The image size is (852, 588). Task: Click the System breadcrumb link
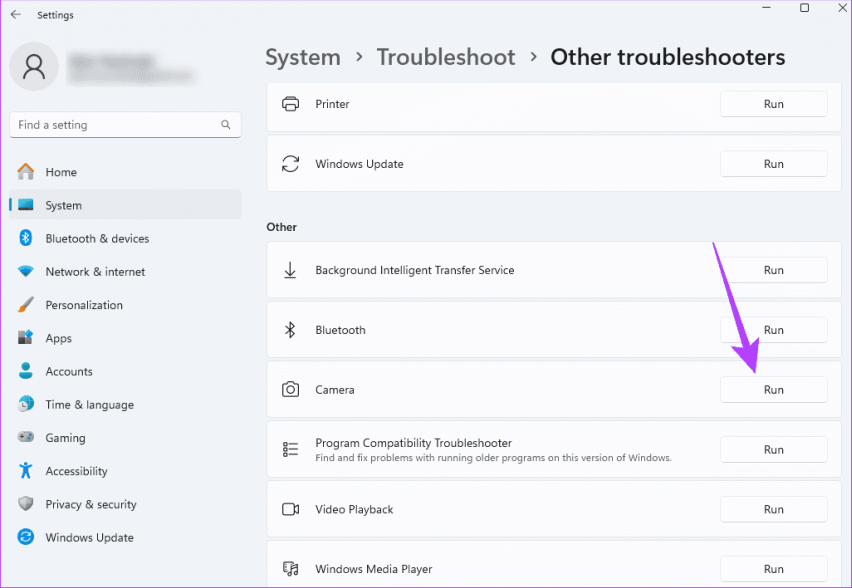click(x=303, y=57)
